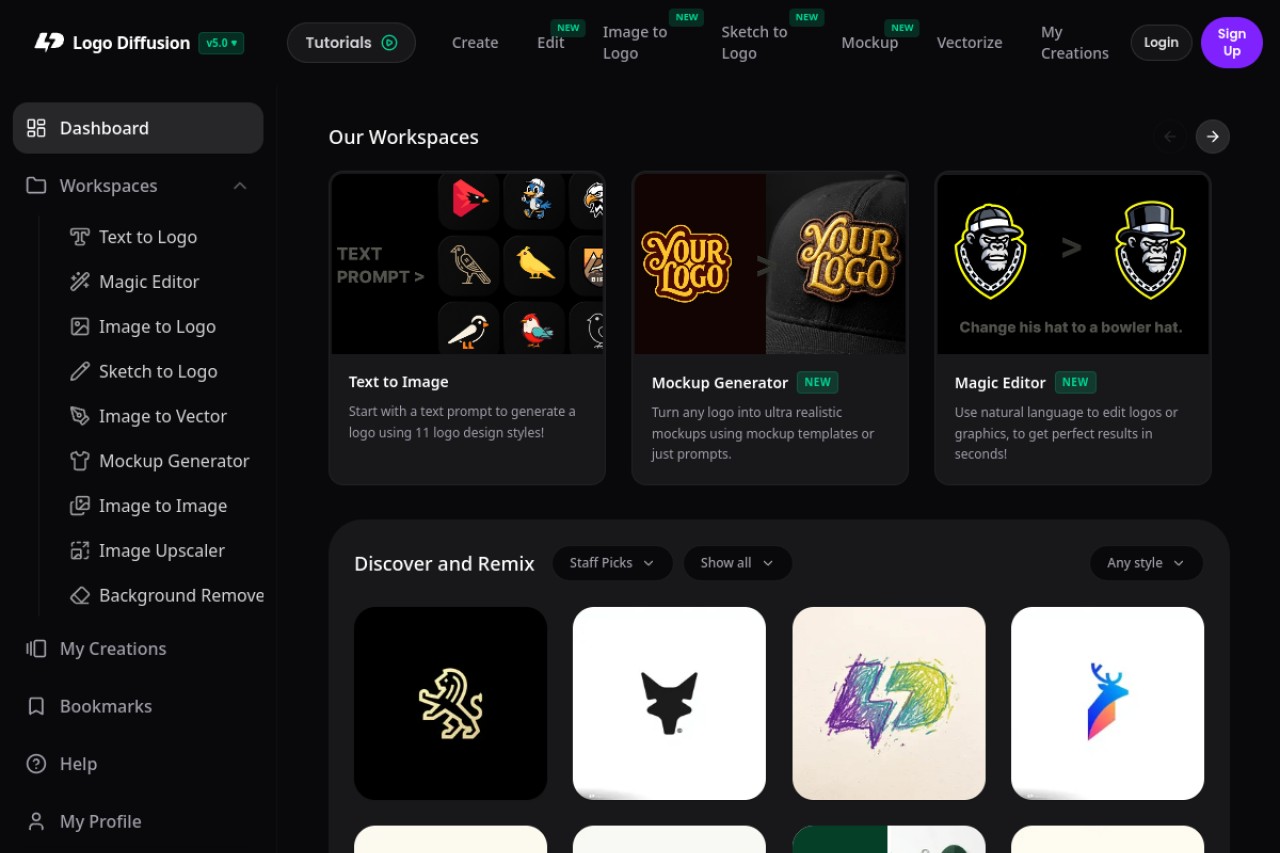This screenshot has width=1280, height=853.
Task: Go to next workspaces with right arrow
Action: coord(1212,137)
